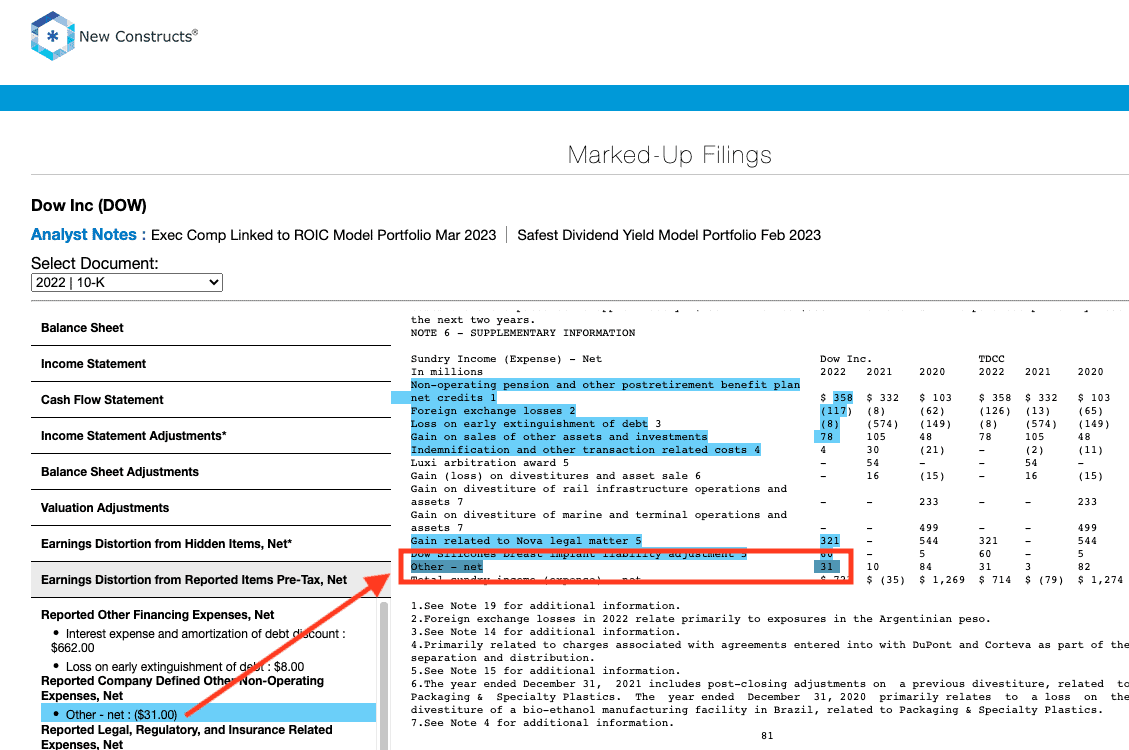Screen dimensions: 1129x750
Task: Click the Dow Inc (DOW) company heading
Action: tap(89, 206)
